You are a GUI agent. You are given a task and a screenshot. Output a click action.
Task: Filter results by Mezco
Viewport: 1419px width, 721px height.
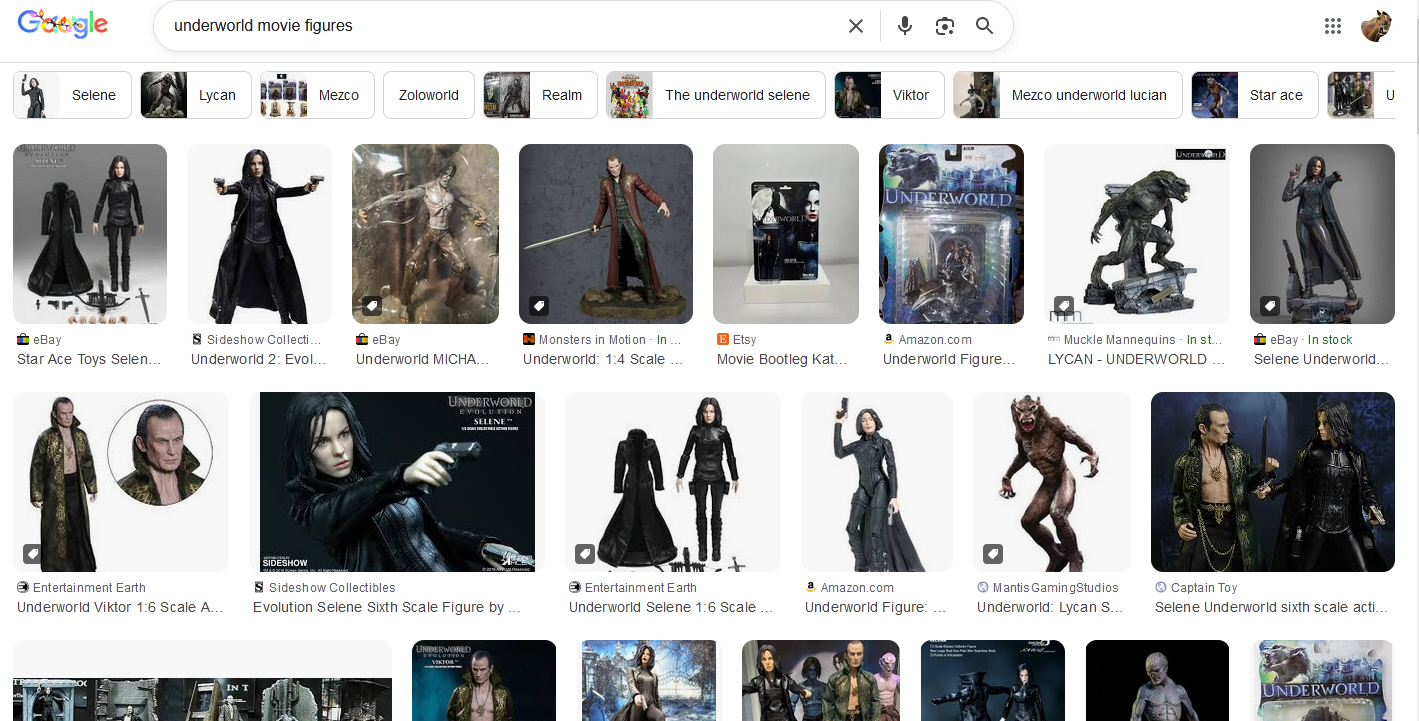(317, 95)
